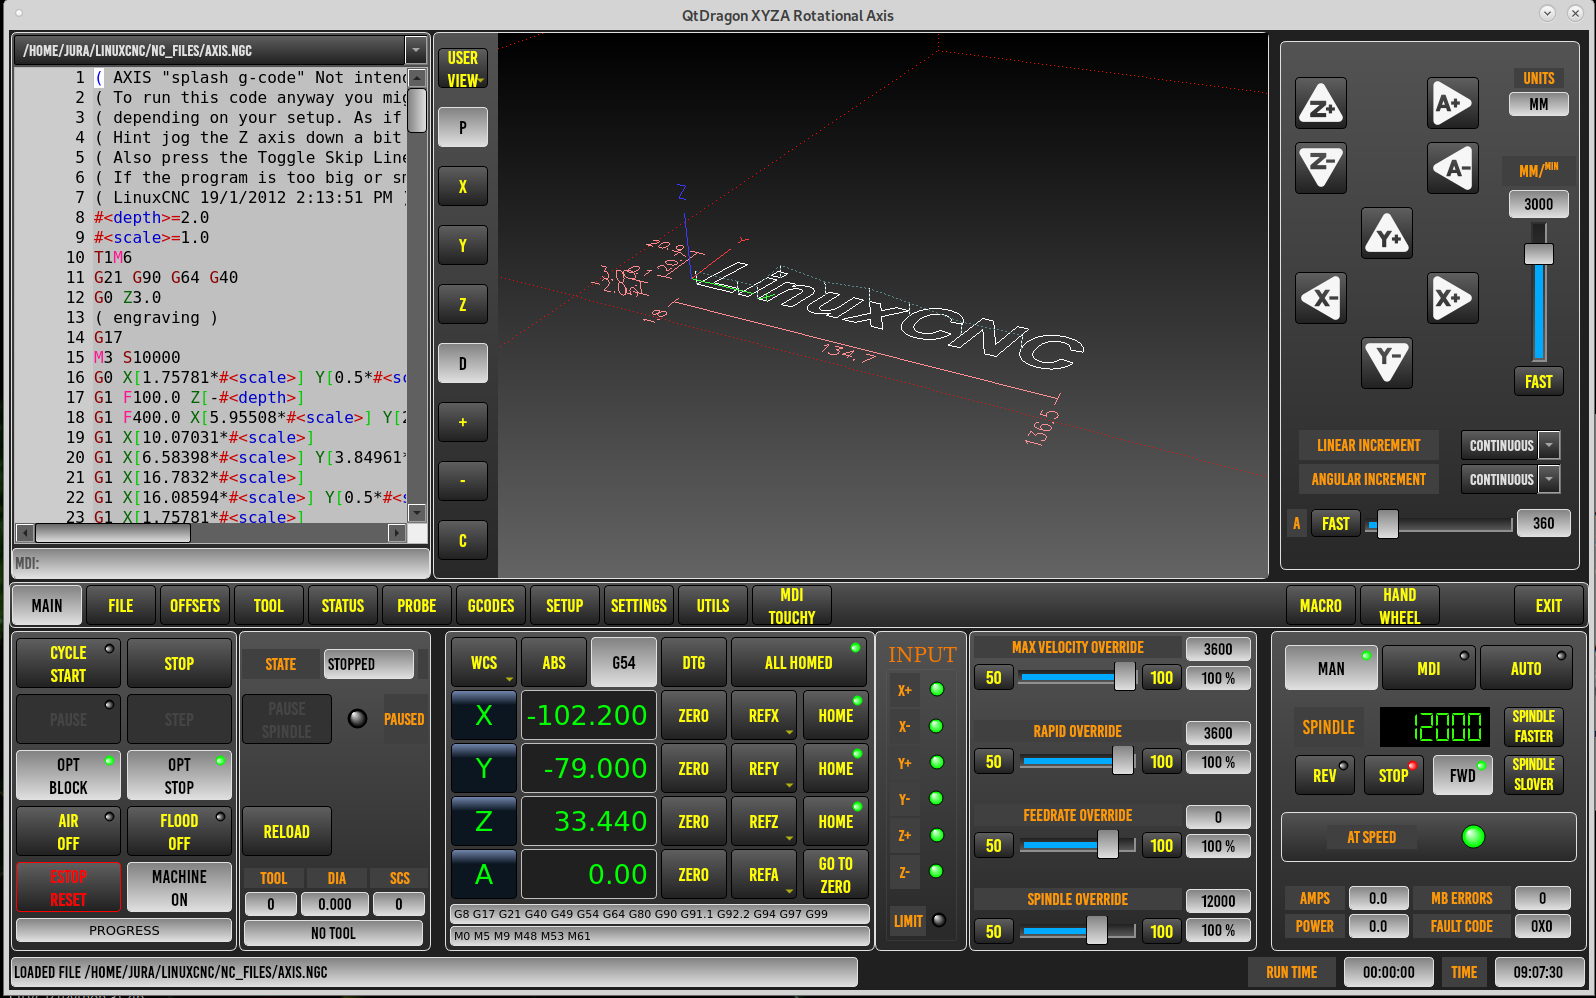Click RELOAD program button
1596x998 pixels.
click(x=287, y=832)
